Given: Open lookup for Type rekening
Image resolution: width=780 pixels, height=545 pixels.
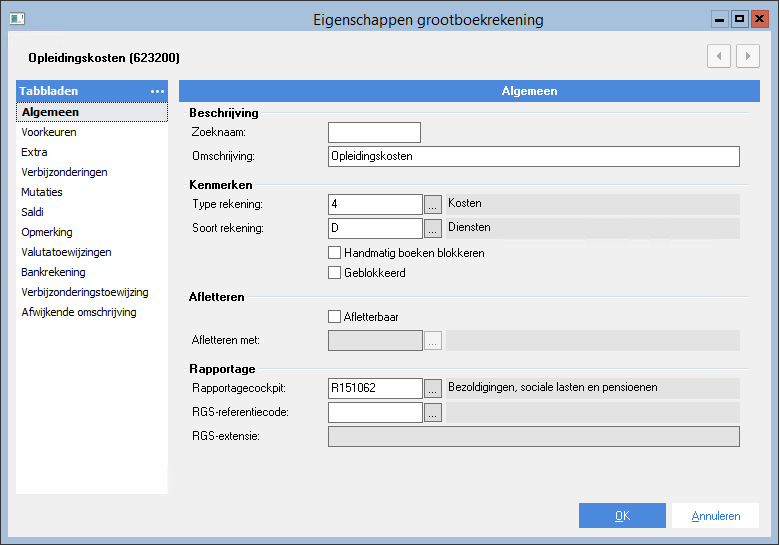Looking at the screenshot, I should point(433,204).
